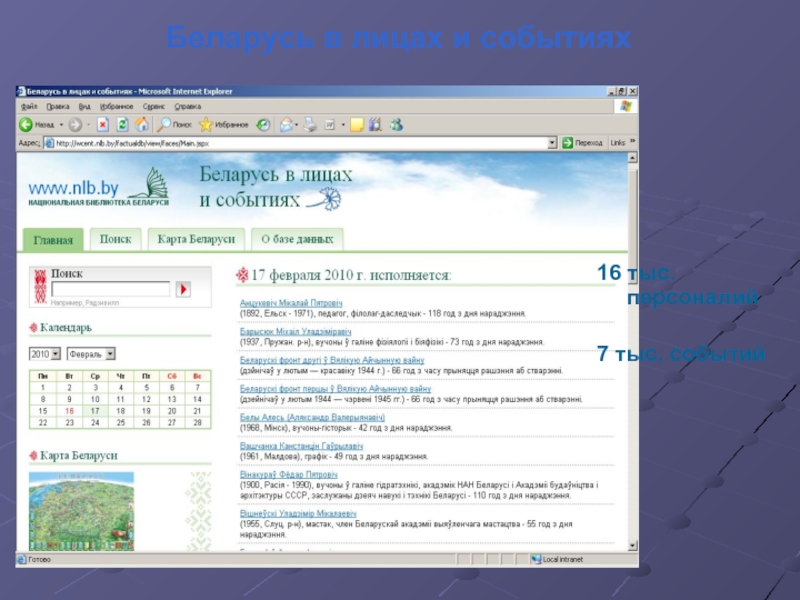
Task: Open Forward button history dropdown arrow
Action: (x=88, y=124)
